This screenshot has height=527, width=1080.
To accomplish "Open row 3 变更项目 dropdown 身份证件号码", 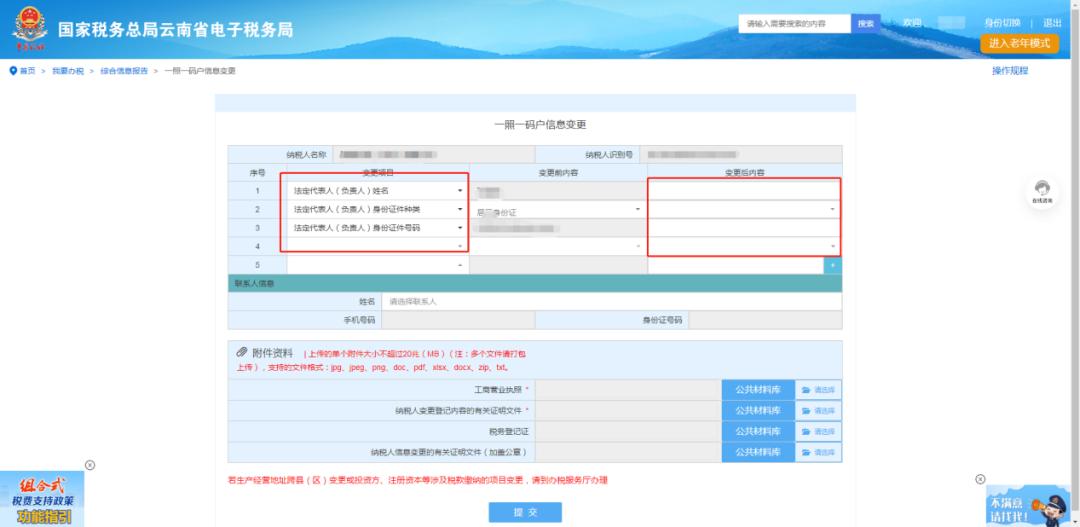I will [377, 227].
